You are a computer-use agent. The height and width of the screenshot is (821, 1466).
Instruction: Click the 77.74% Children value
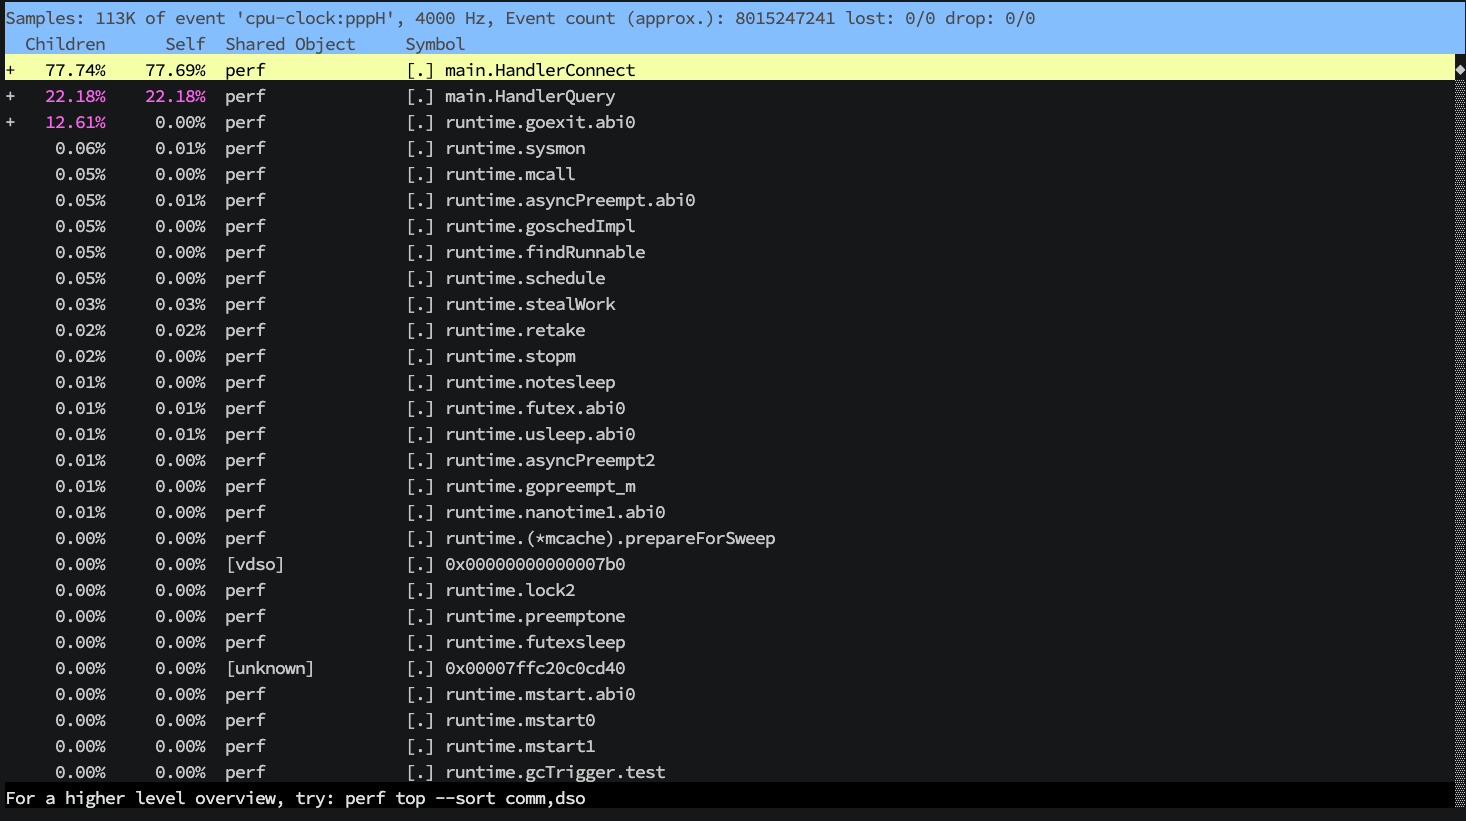(75, 70)
